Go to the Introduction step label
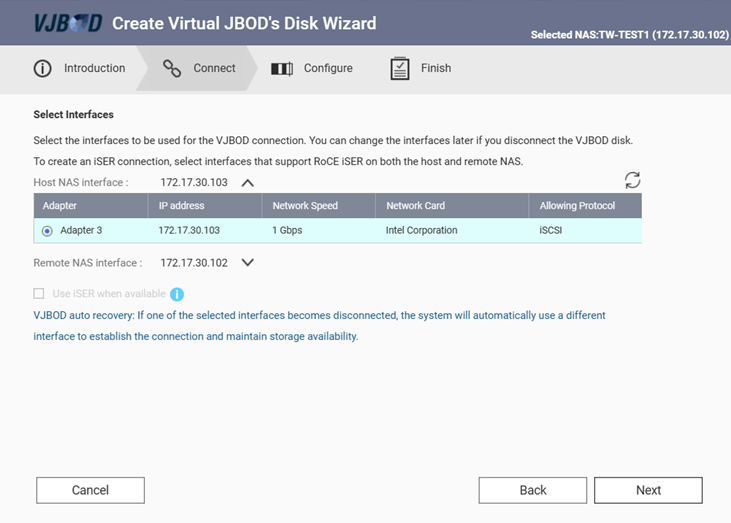 (94, 69)
